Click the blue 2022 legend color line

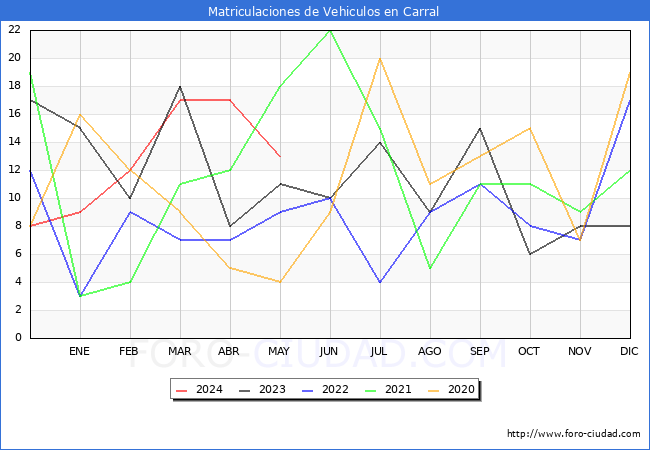pyautogui.click(x=308, y=390)
